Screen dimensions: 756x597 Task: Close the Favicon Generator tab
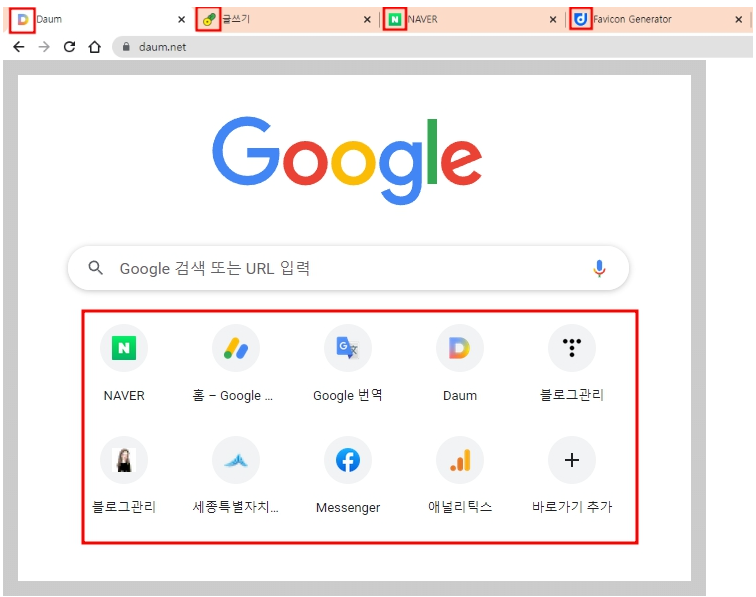[x=738, y=19]
